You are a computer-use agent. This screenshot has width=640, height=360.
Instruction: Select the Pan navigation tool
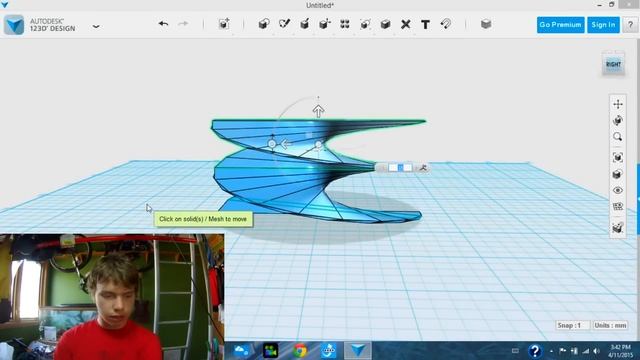coord(618,104)
